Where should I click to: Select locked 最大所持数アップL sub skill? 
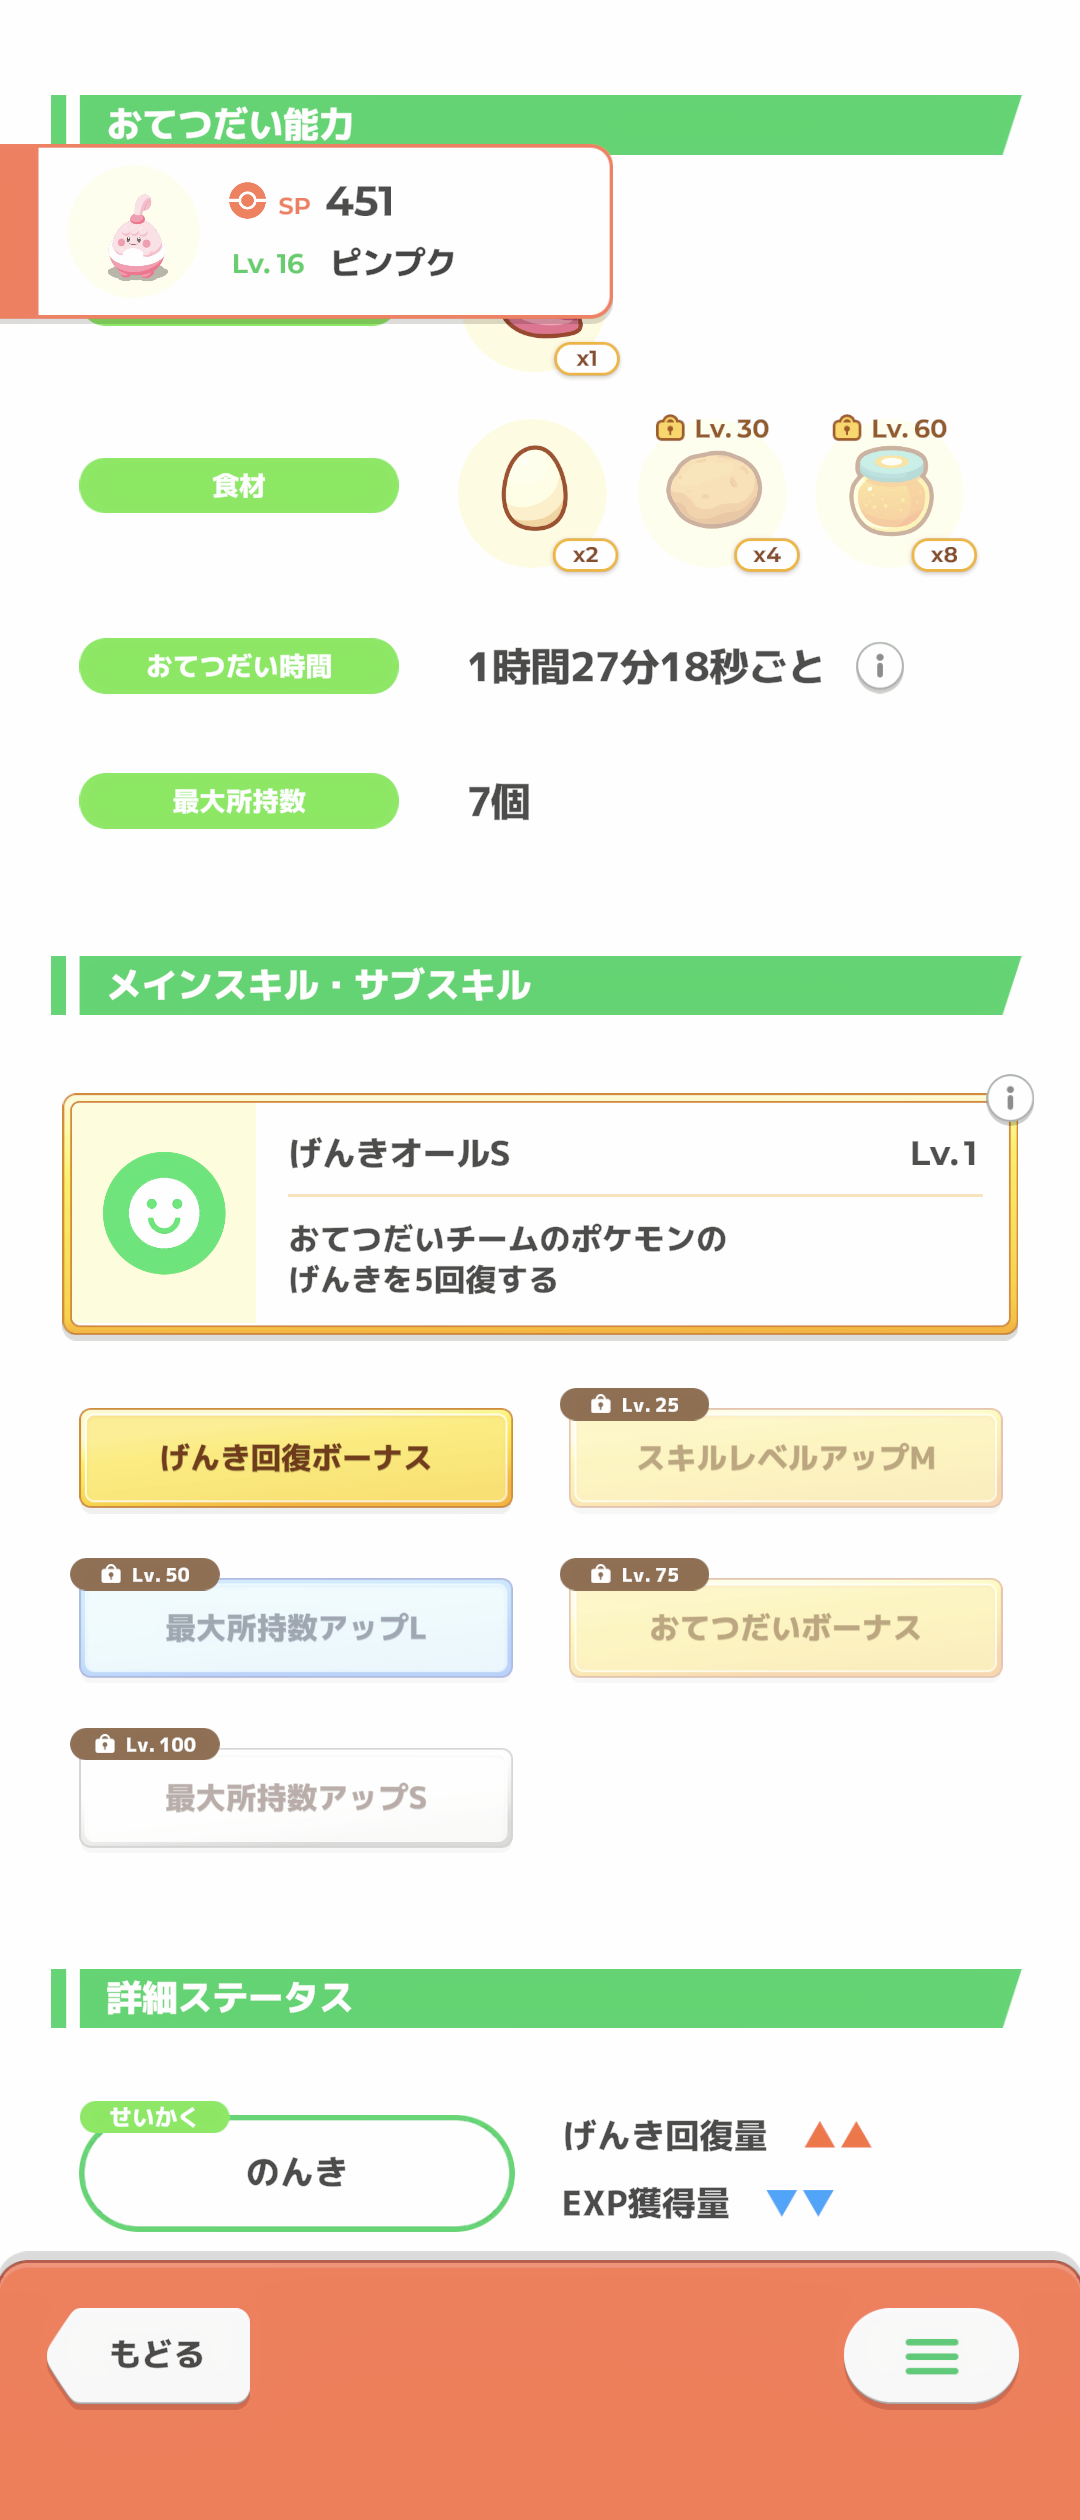[x=296, y=1628]
